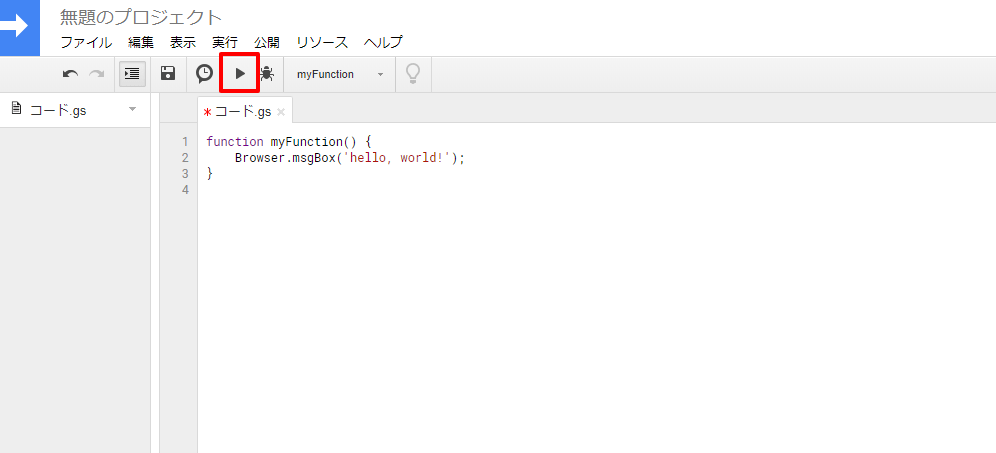Click the blue arrow project home icon
Viewport: 996px width, 453px height.
point(20,27)
